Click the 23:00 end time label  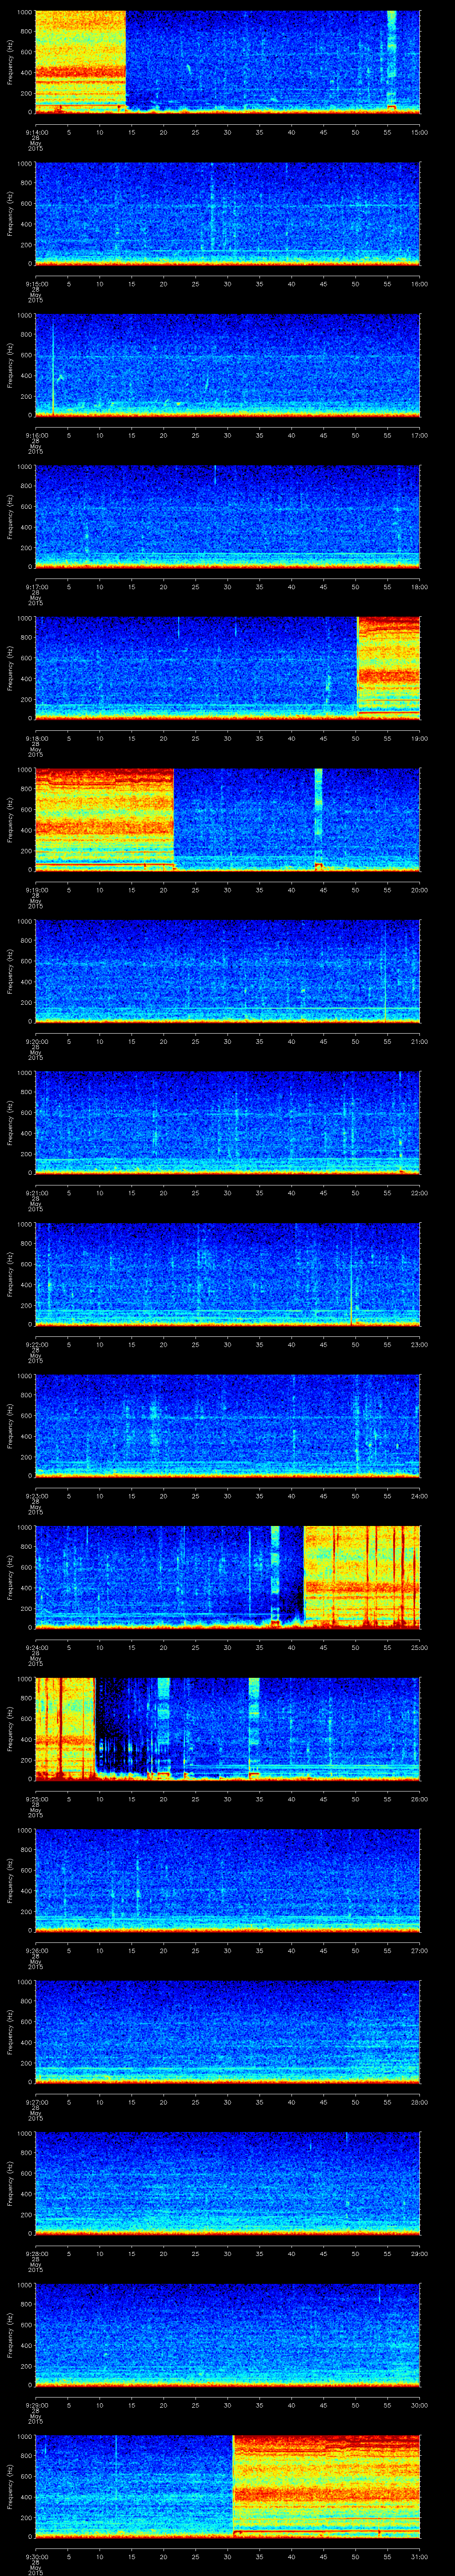pos(419,1344)
